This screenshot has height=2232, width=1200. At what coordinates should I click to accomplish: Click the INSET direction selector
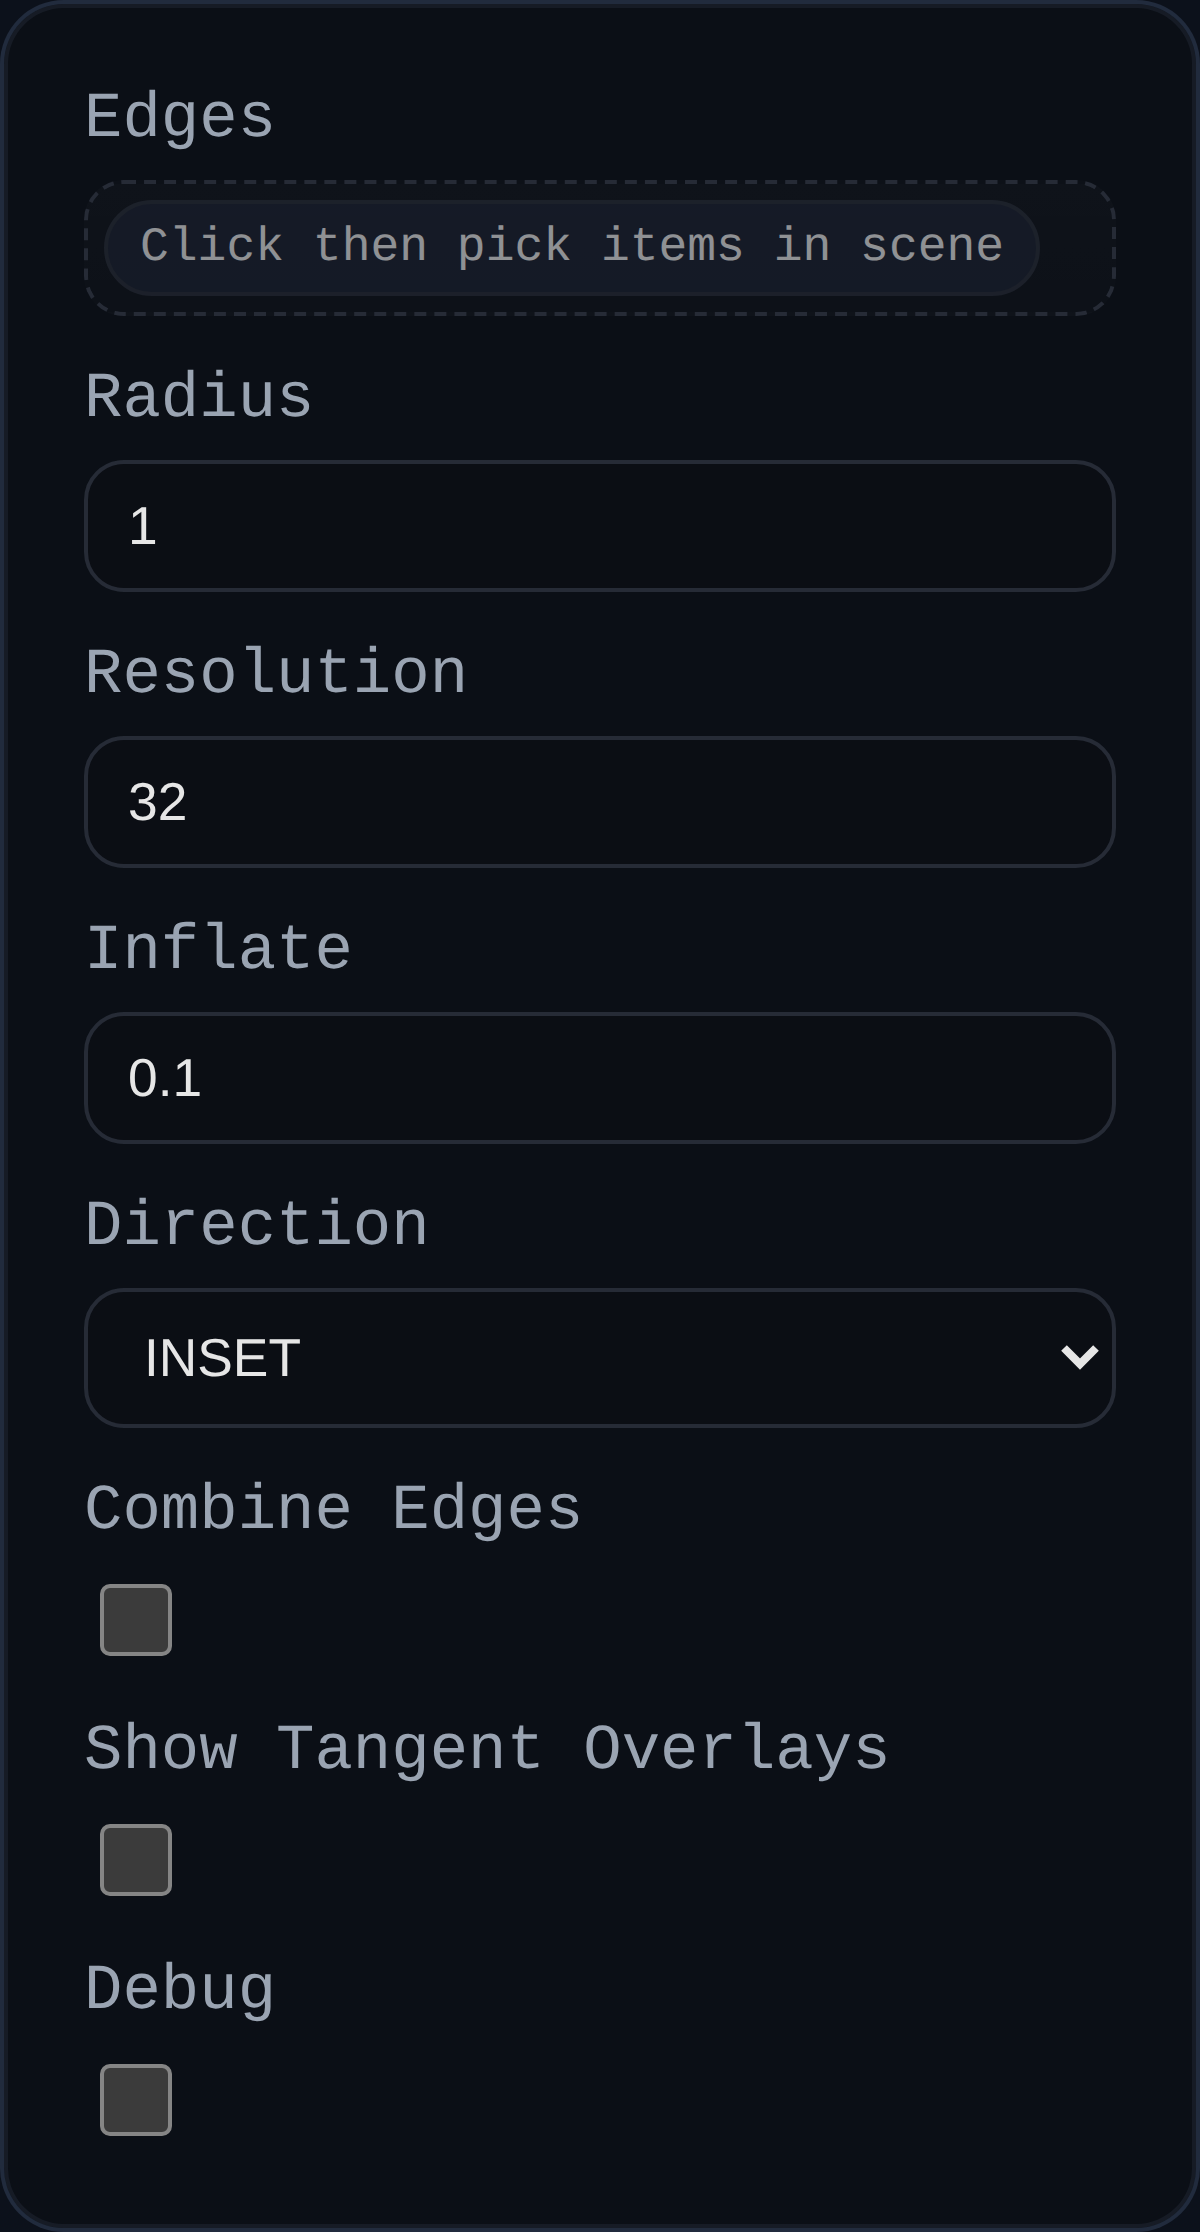[x=600, y=1356]
